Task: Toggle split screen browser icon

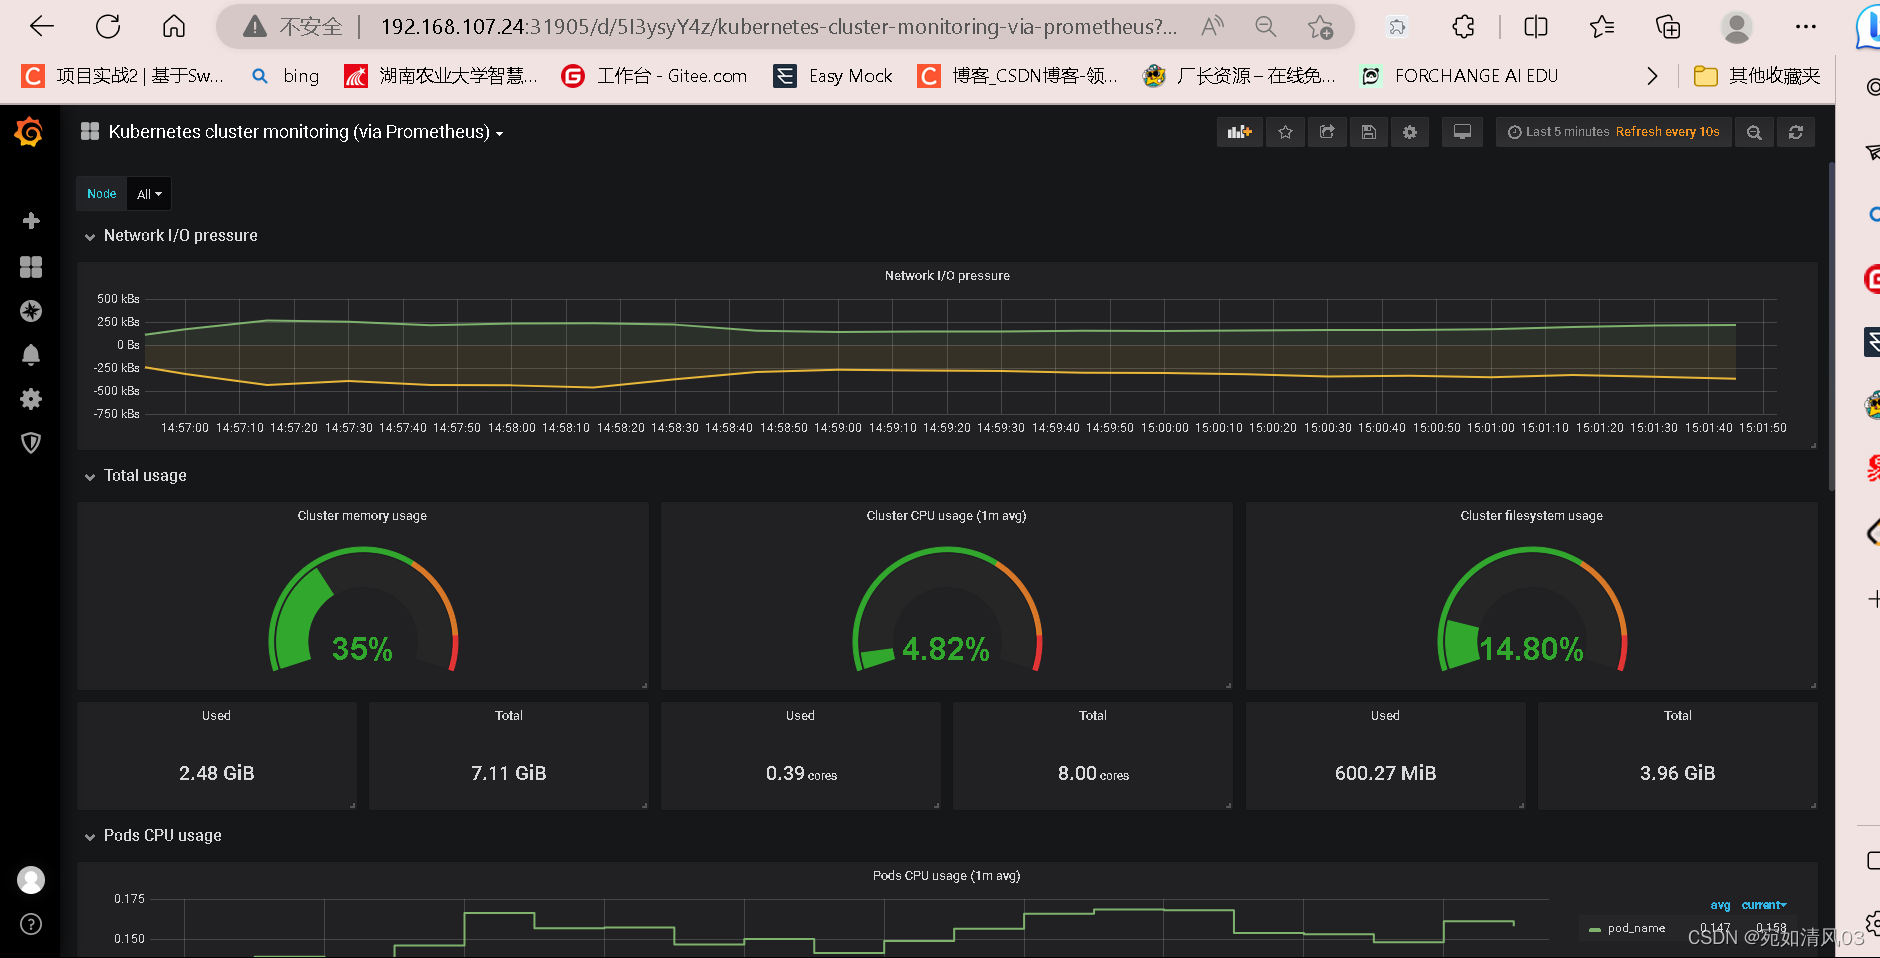Action: pyautogui.click(x=1536, y=27)
